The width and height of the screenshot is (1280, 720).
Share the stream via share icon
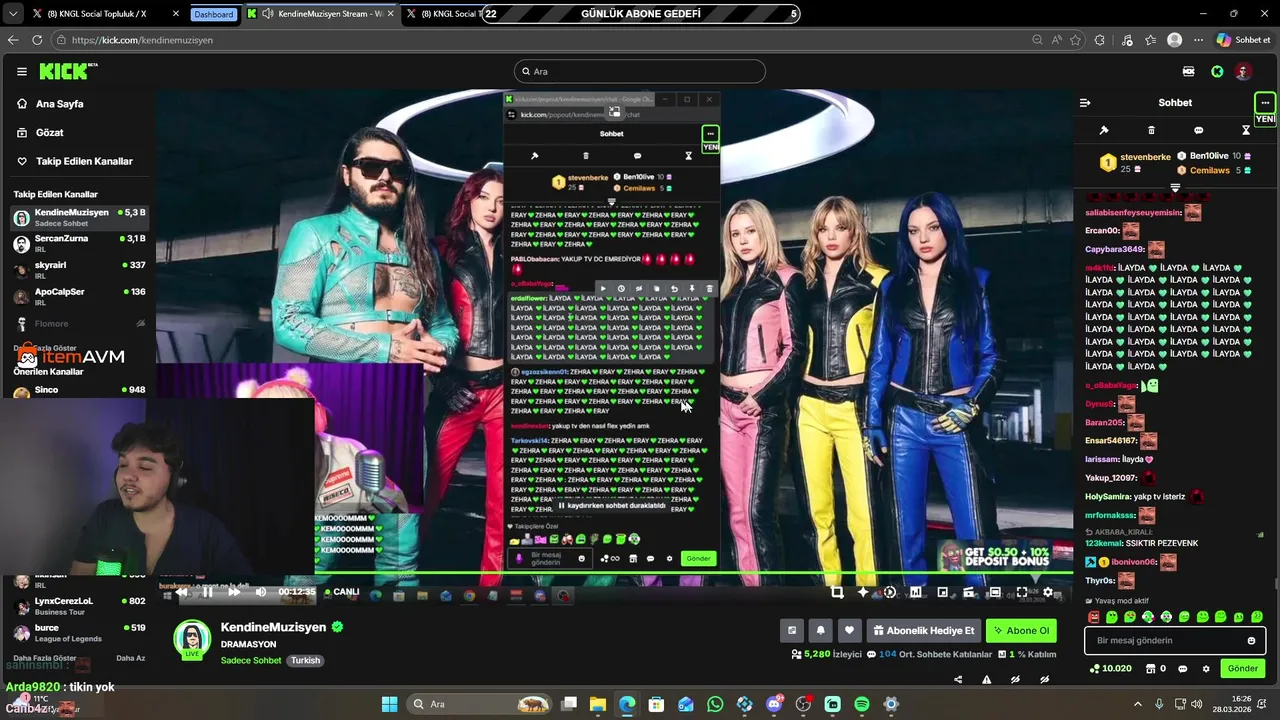[x=958, y=679]
